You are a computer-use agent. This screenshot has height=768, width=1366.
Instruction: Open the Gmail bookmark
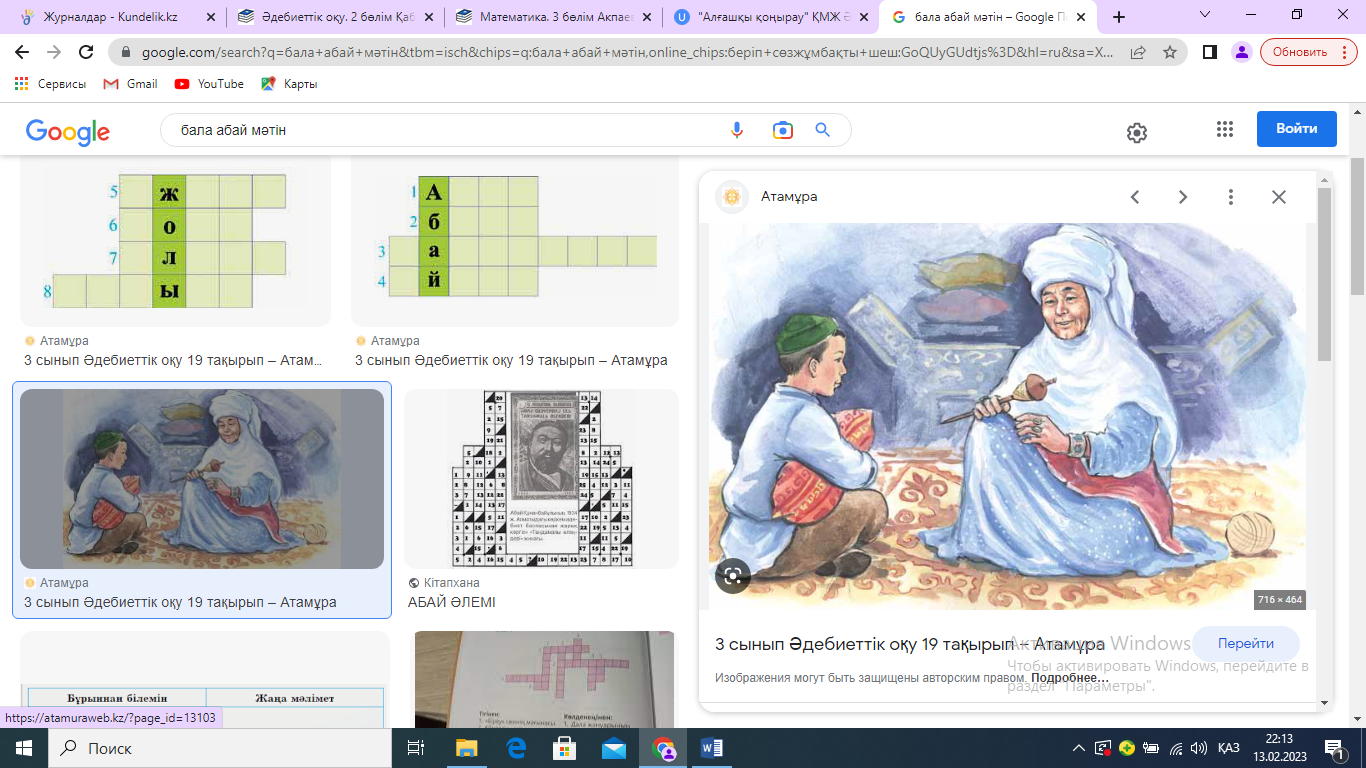(x=131, y=84)
